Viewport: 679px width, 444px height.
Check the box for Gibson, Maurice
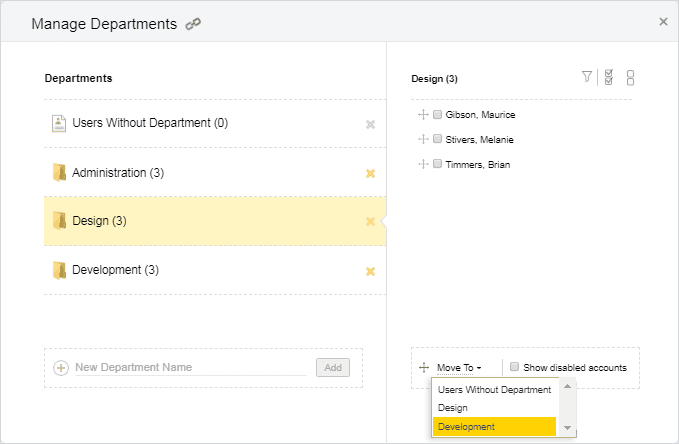(x=437, y=114)
